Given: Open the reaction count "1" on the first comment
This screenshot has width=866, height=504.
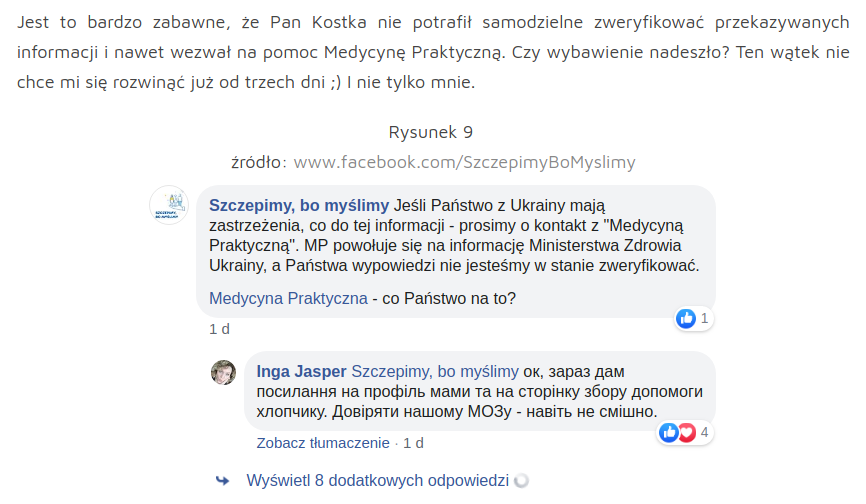Looking at the screenshot, I should click(x=705, y=319).
